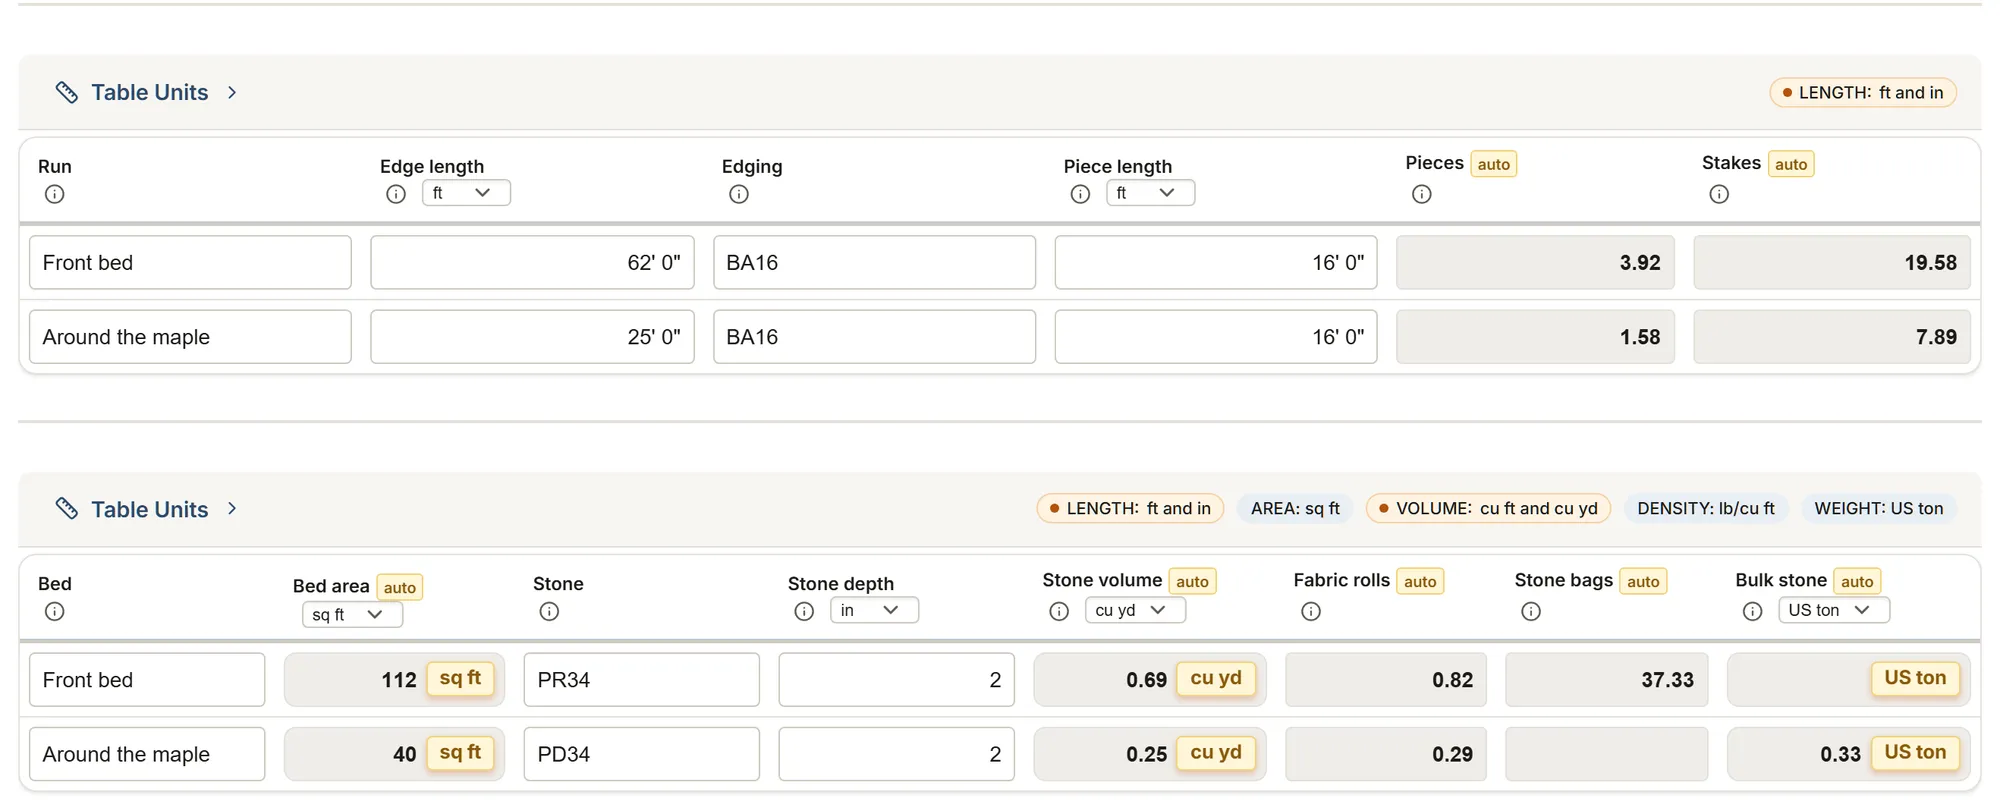Click the LENGTH: ft and in chip above the edging table
Image resolution: width=2000 pixels, height=810 pixels.
coord(1863,93)
